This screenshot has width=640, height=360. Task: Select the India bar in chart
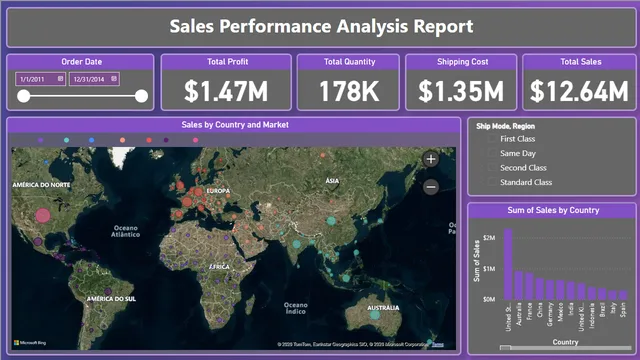pyautogui.click(x=571, y=291)
